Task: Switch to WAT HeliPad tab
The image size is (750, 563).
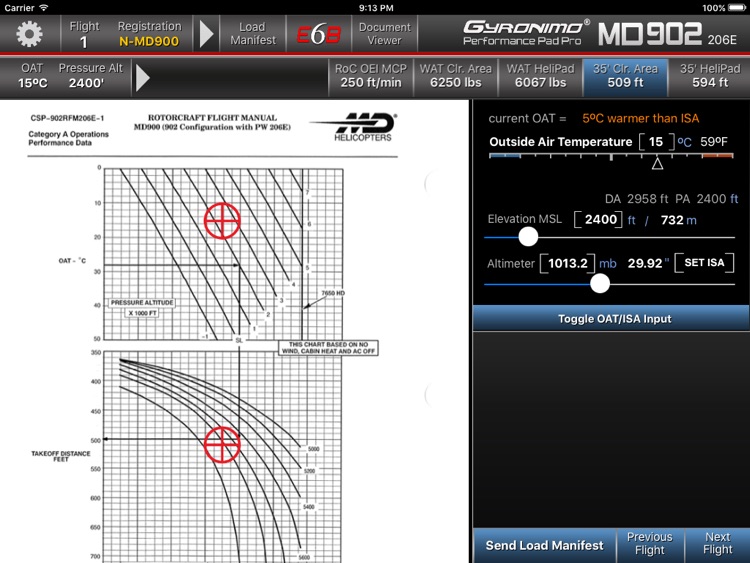Action: [x=540, y=76]
